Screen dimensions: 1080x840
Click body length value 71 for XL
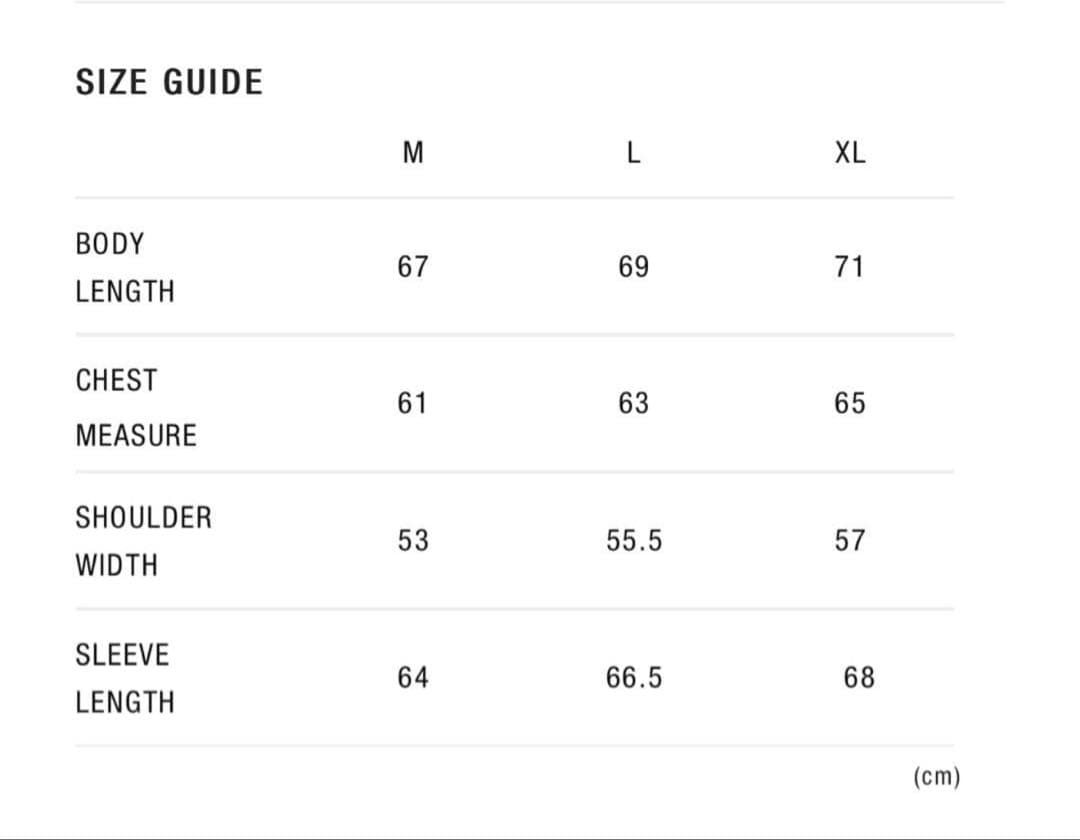pyautogui.click(x=849, y=267)
